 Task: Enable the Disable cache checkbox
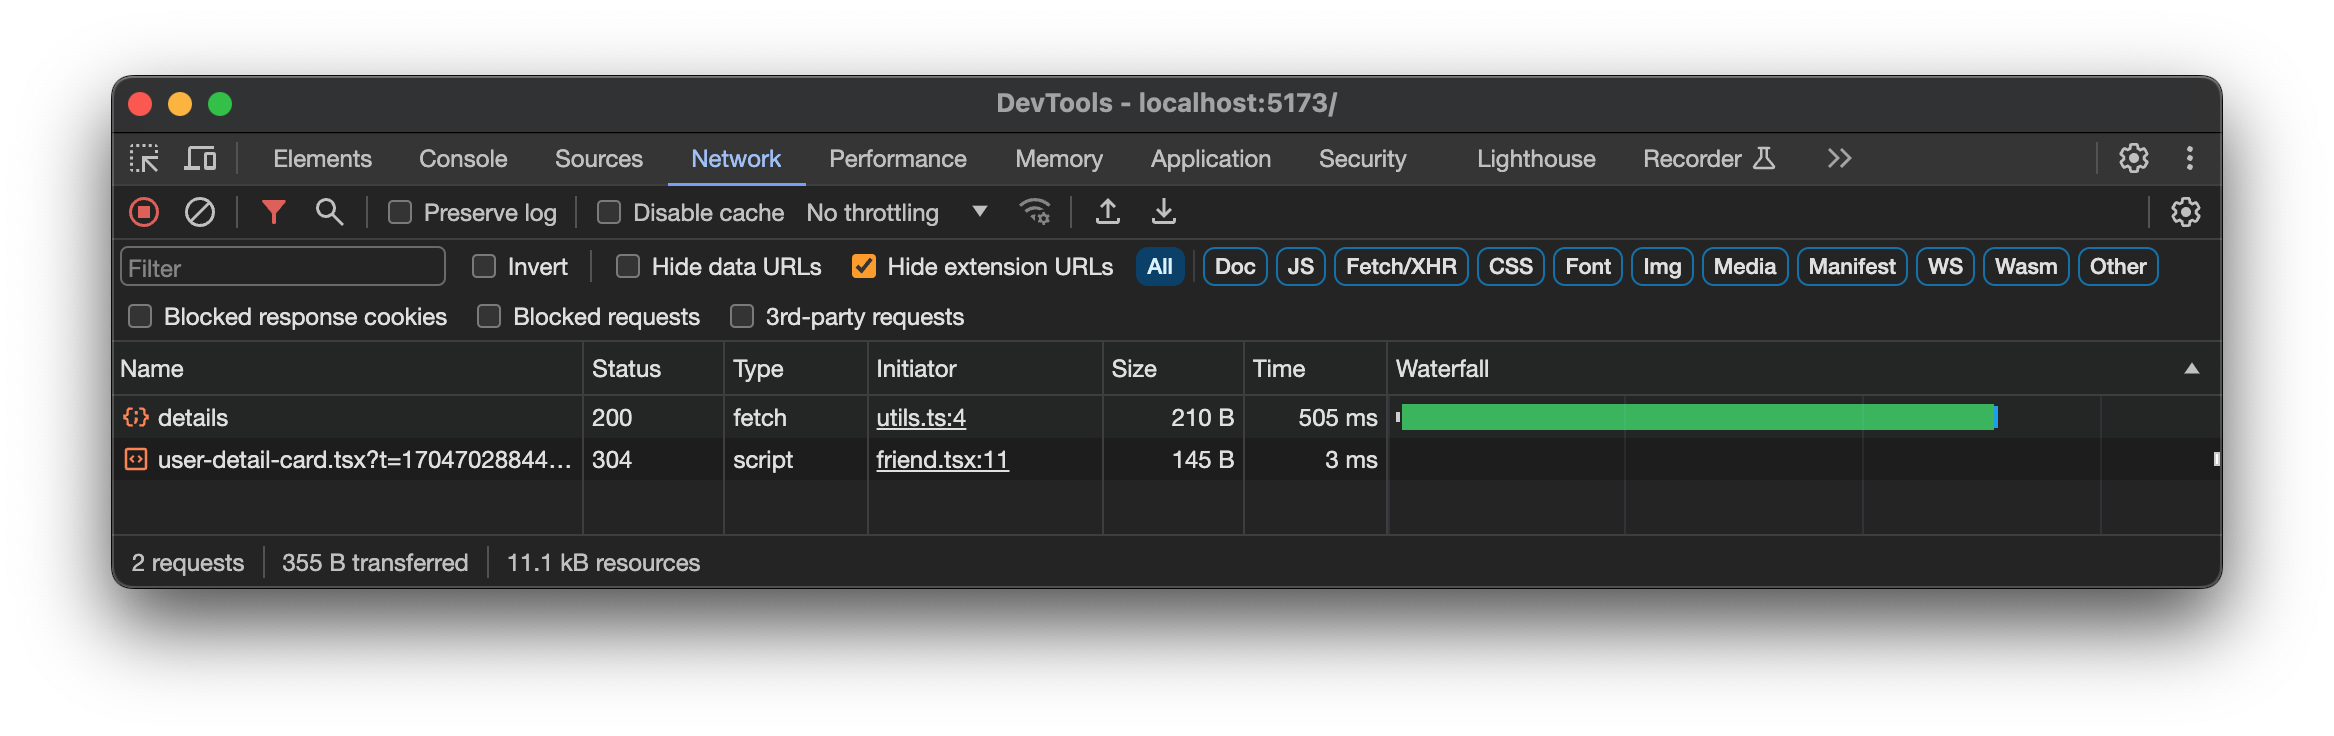point(609,212)
